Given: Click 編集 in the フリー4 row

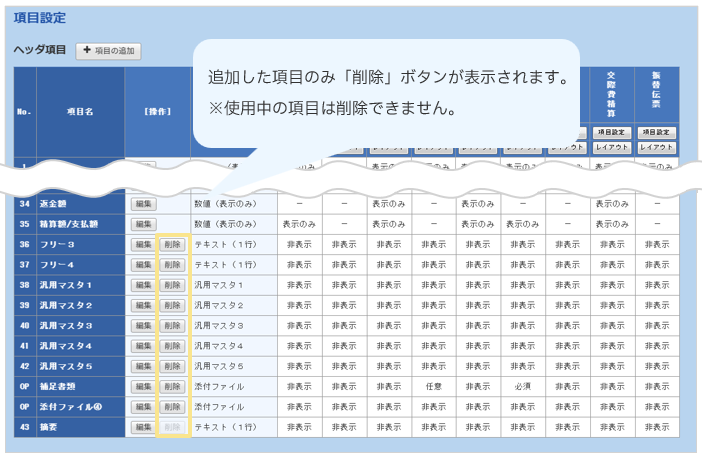Looking at the screenshot, I should [x=144, y=265].
